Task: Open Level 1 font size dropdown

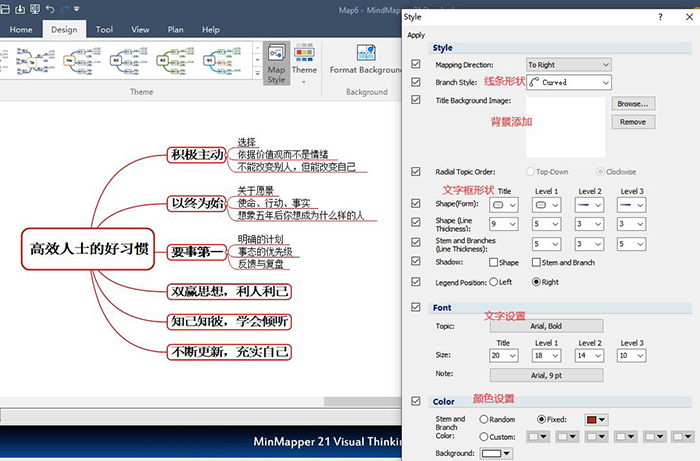Action: [x=546, y=356]
